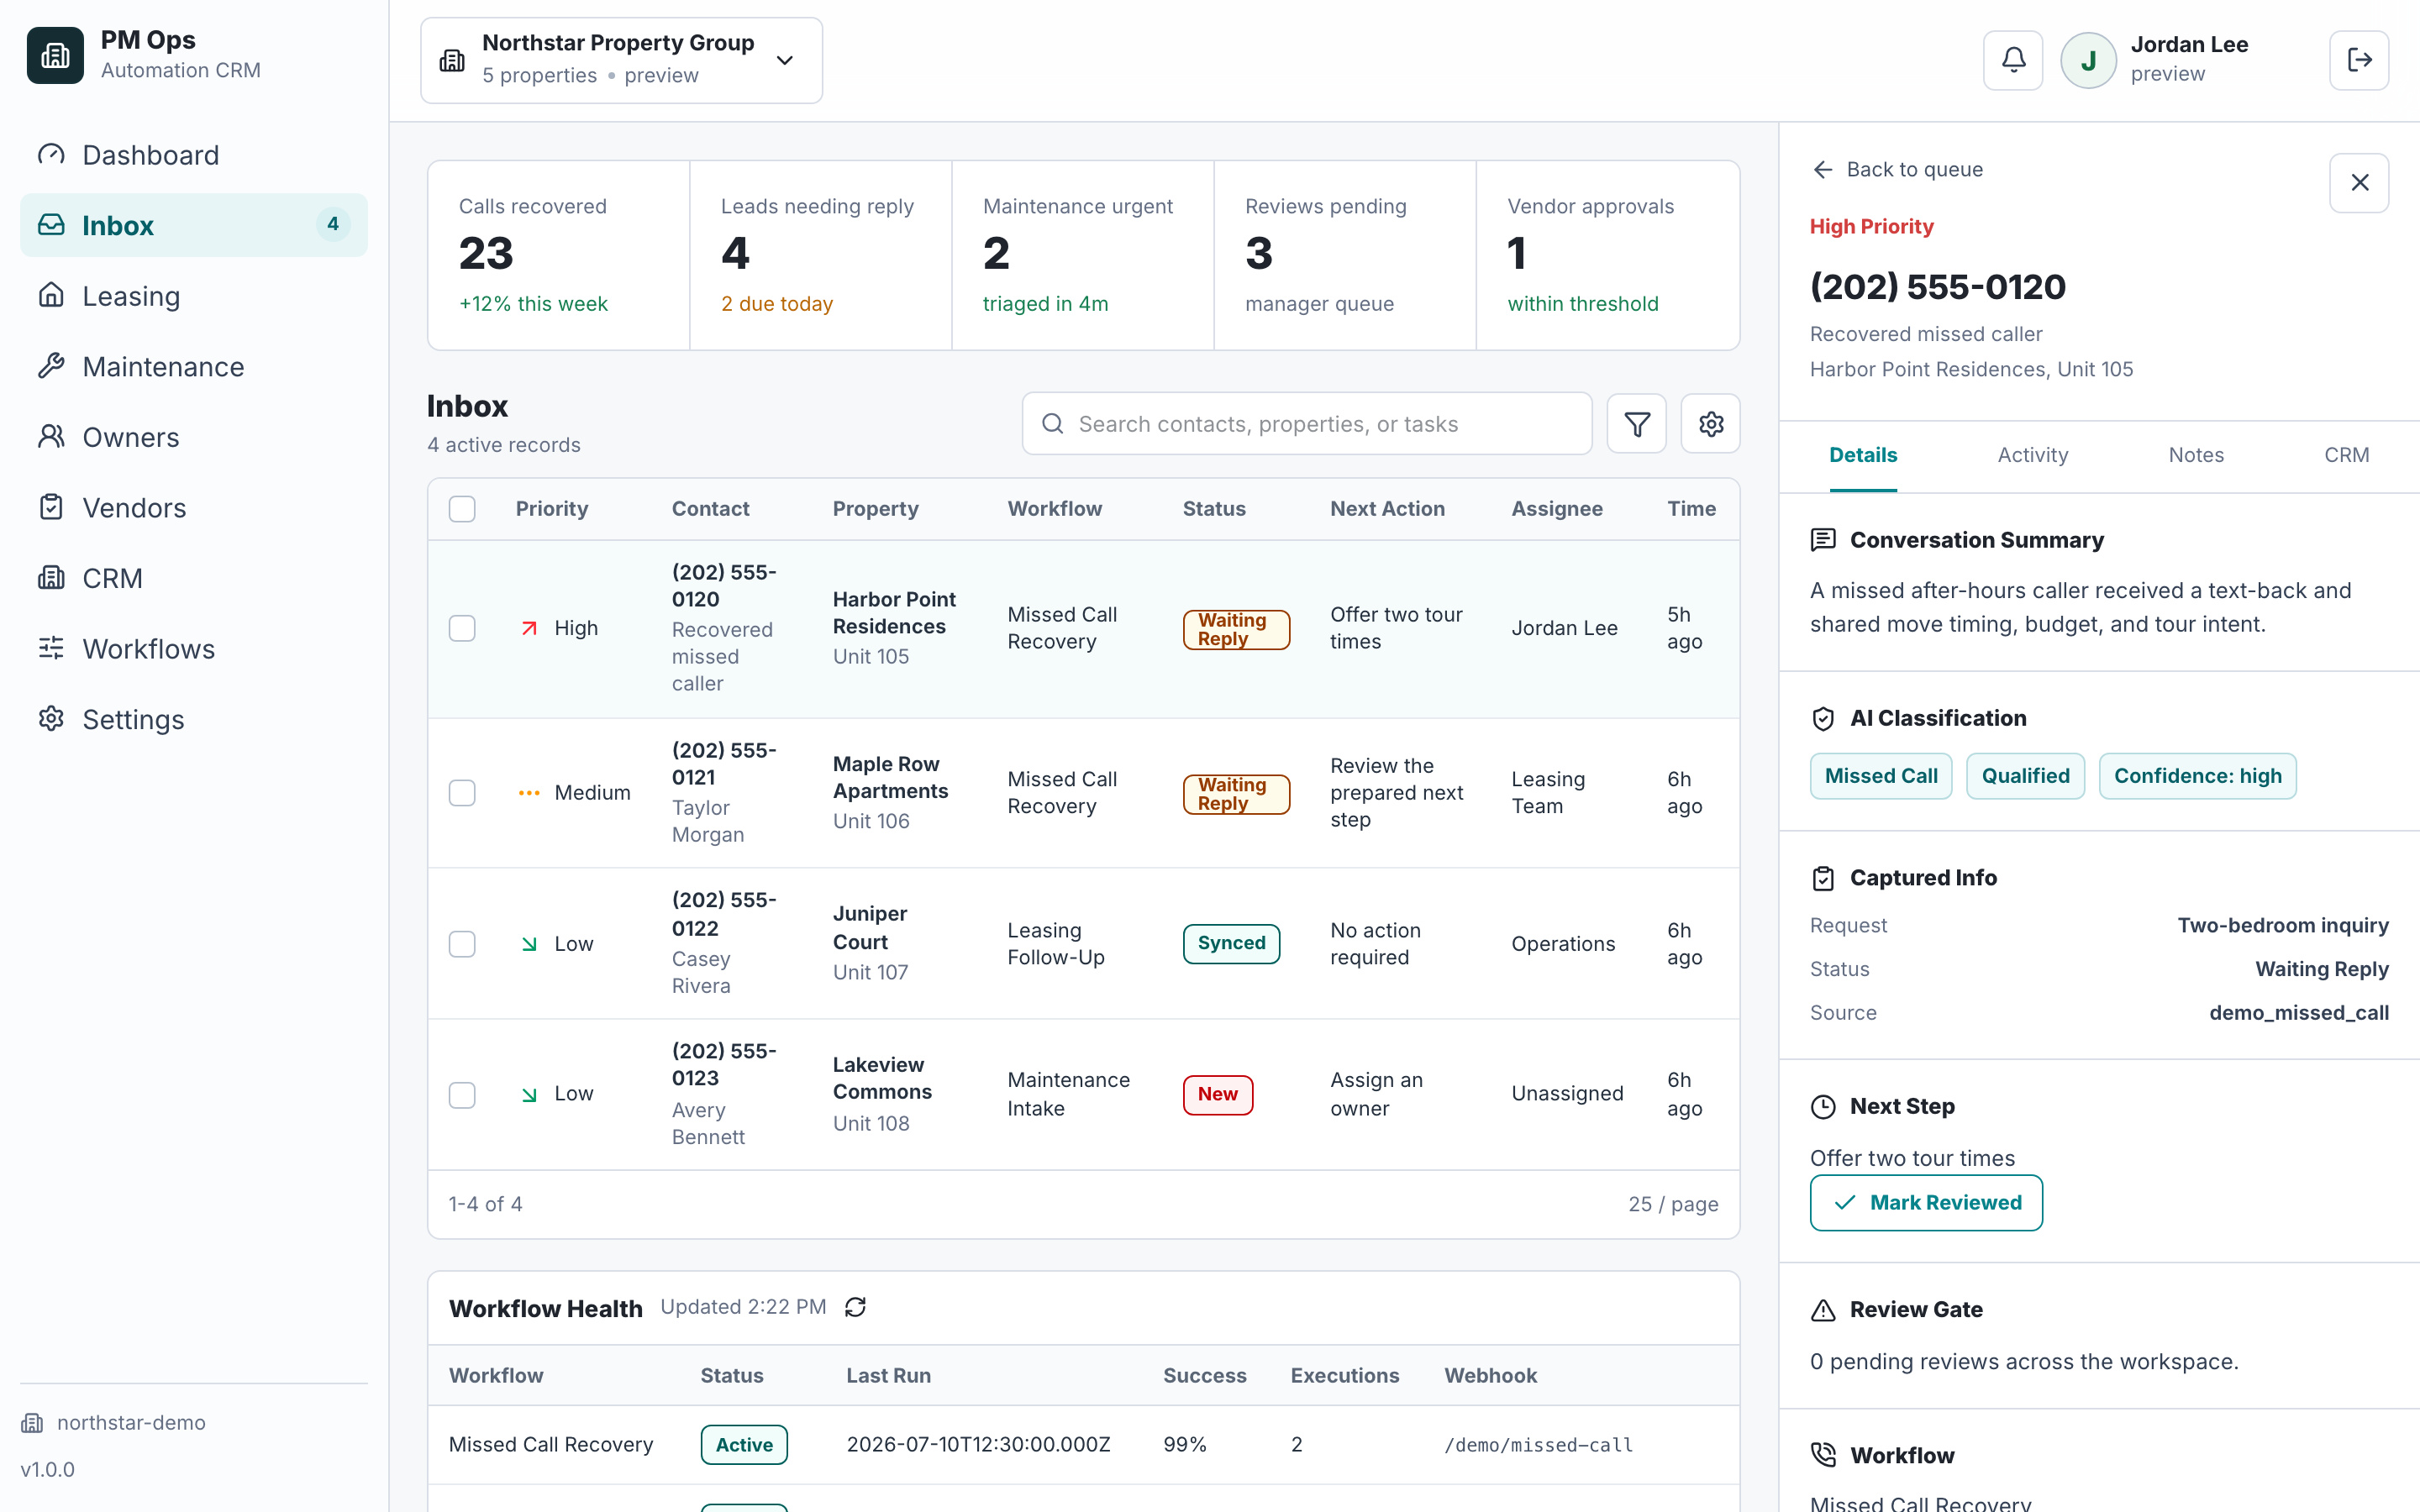This screenshot has height=1512, width=2420.
Task: Focus the search contacts input field
Action: tap(1307, 424)
